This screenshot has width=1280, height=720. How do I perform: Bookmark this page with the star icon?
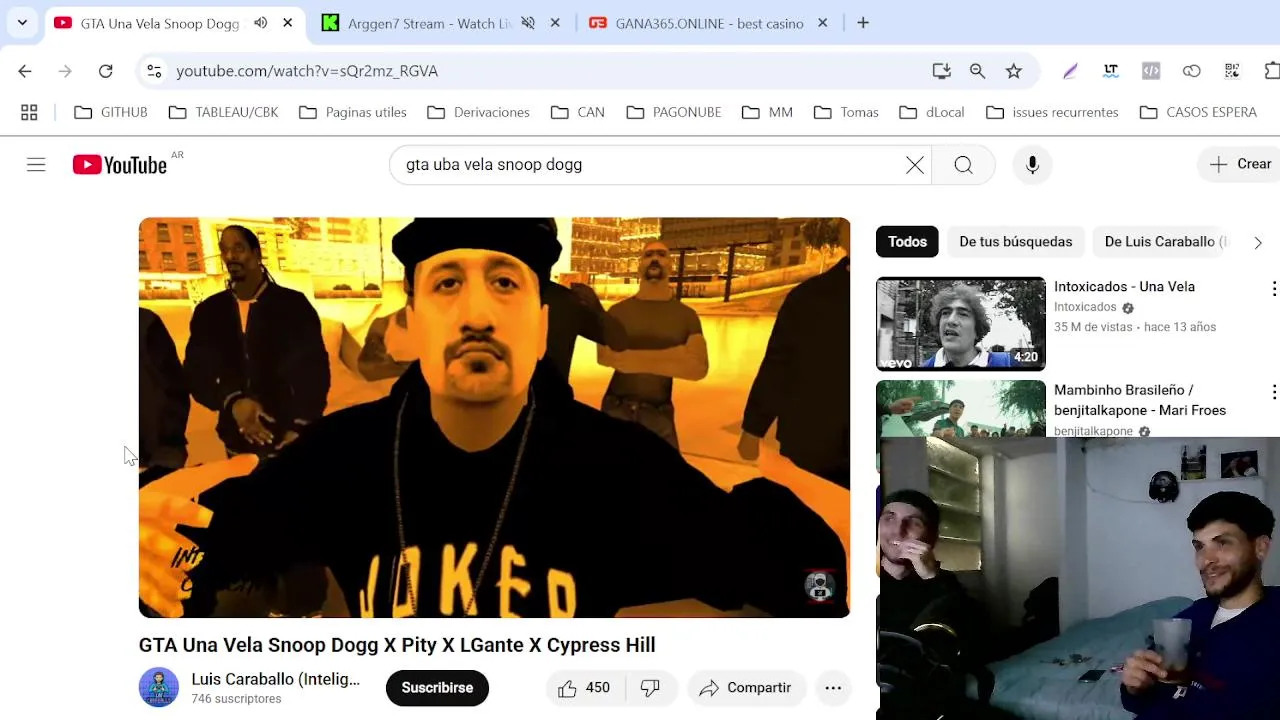tap(1013, 71)
